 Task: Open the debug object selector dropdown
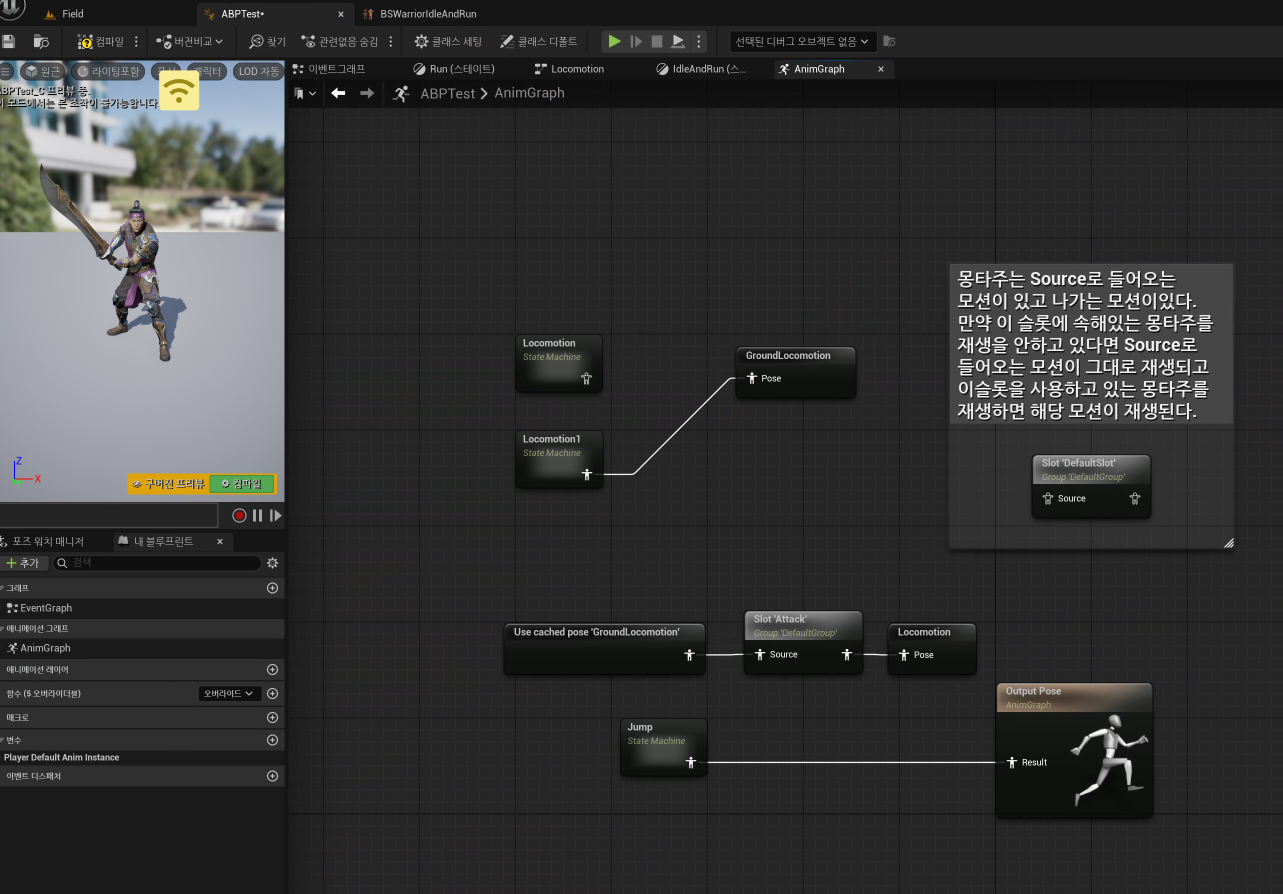803,42
